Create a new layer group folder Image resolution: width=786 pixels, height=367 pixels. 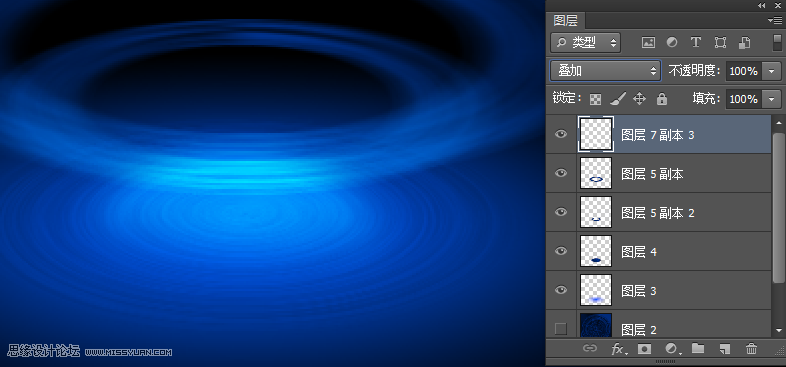point(698,348)
